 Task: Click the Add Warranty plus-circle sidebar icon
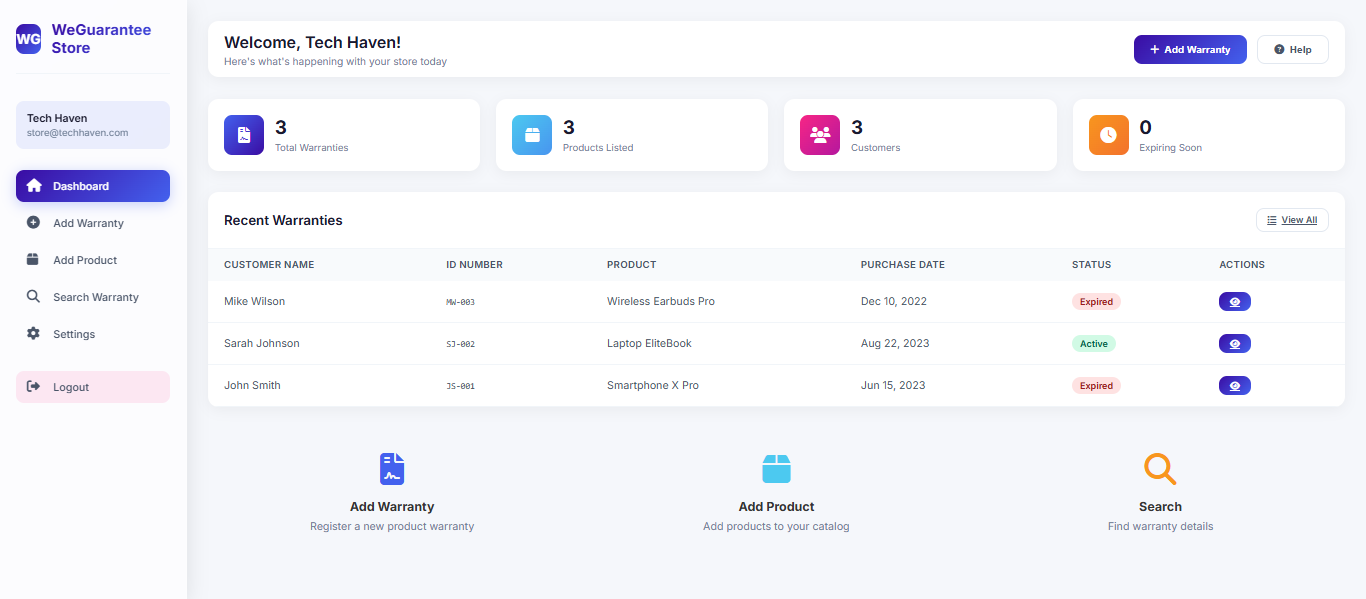(33, 223)
